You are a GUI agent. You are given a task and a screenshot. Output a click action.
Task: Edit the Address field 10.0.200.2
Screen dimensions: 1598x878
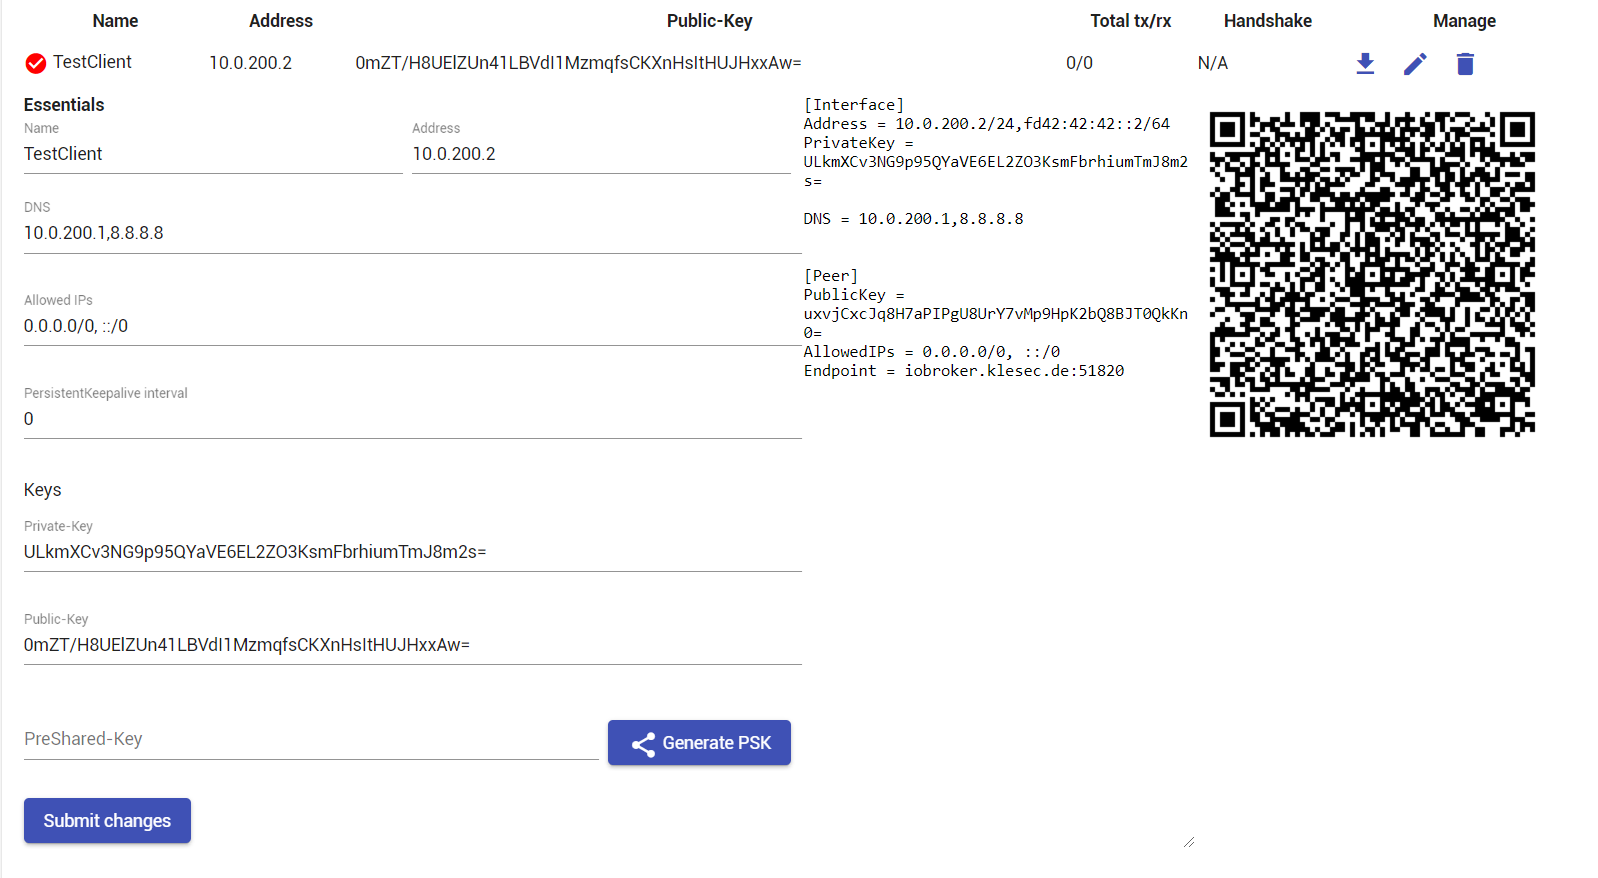click(x=601, y=154)
